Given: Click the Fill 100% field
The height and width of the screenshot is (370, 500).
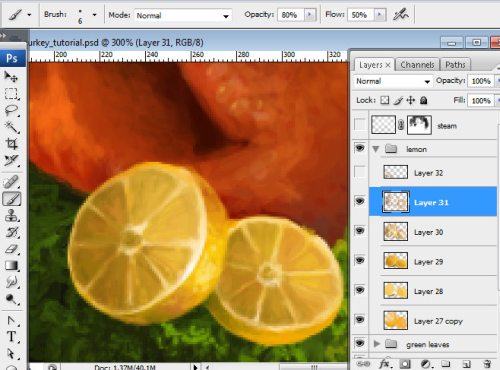Looking at the screenshot, I should pos(480,100).
